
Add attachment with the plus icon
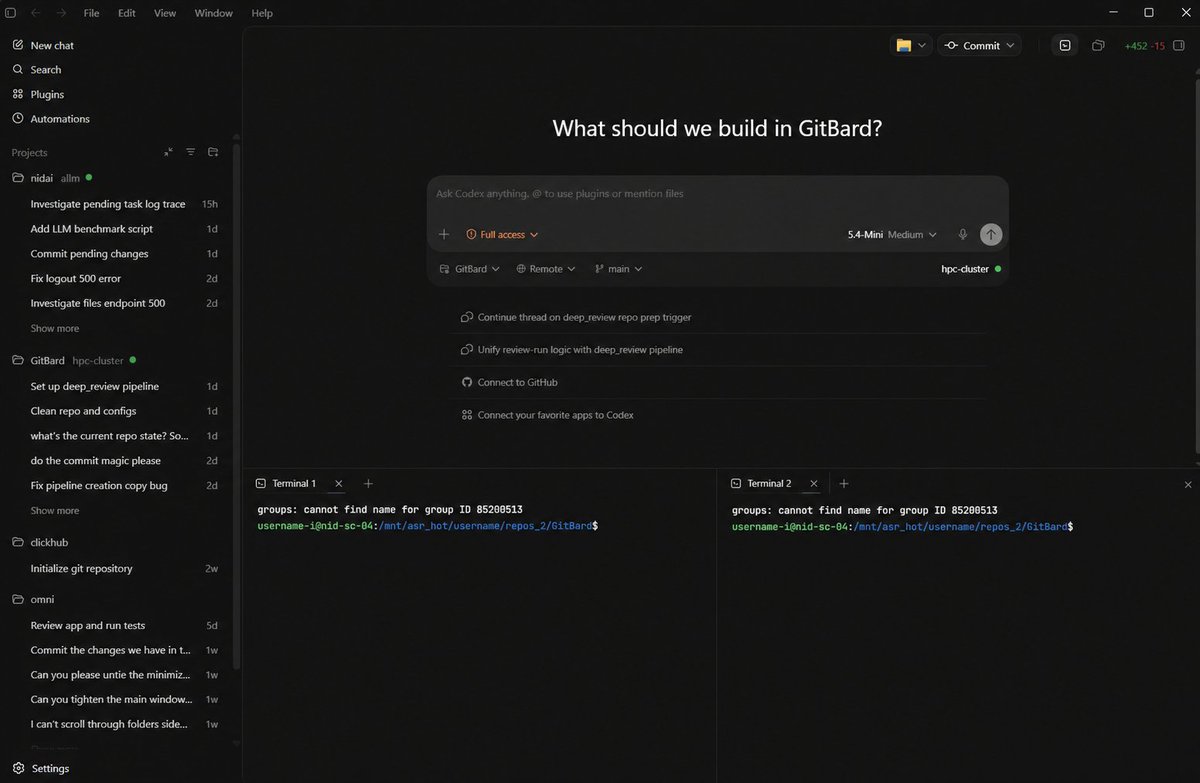coord(444,234)
